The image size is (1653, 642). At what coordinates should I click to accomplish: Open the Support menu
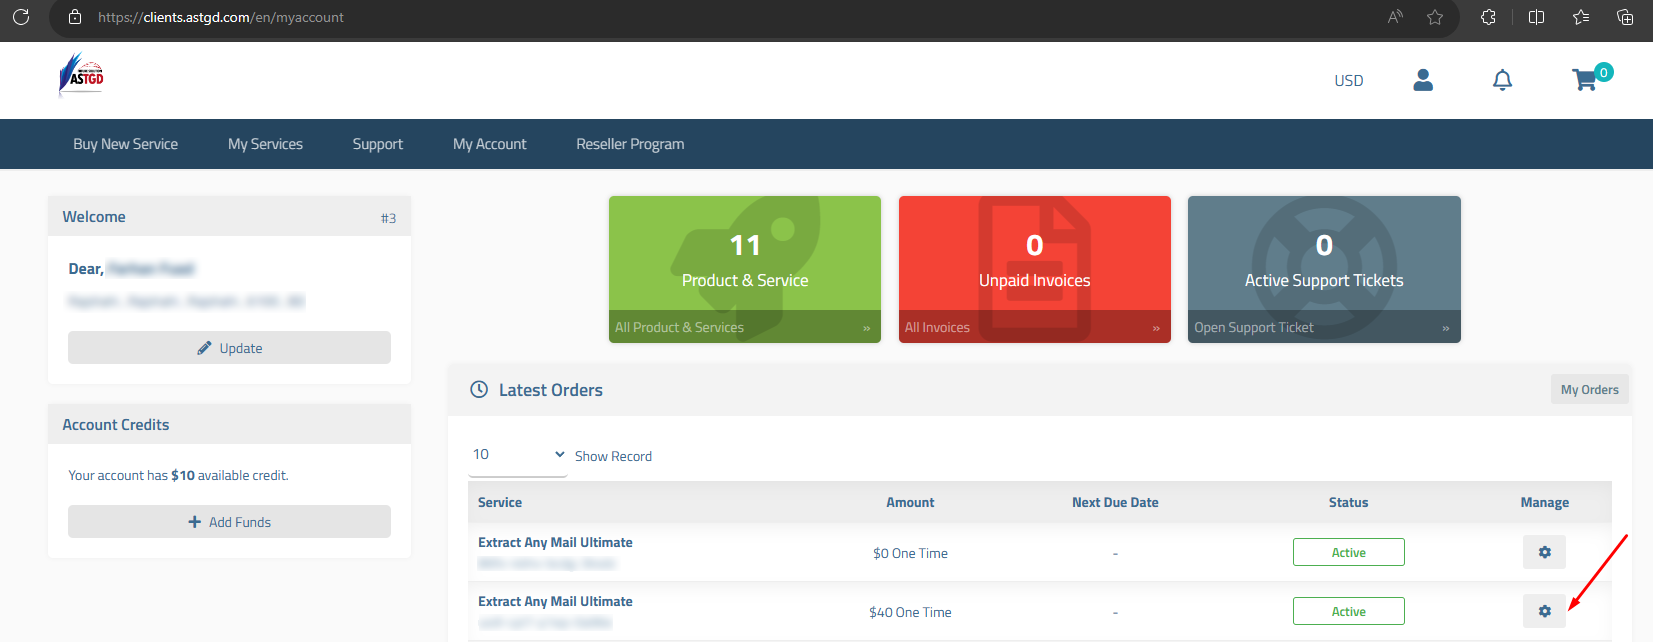pyautogui.click(x=378, y=144)
